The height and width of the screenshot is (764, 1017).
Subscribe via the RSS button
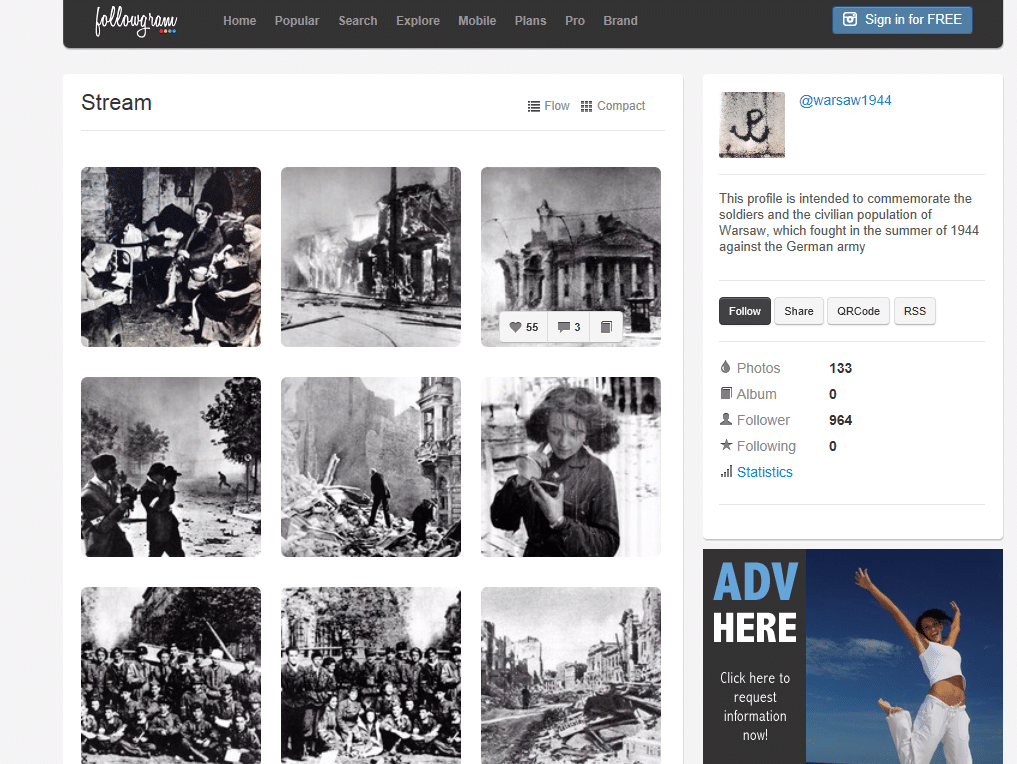[914, 311]
